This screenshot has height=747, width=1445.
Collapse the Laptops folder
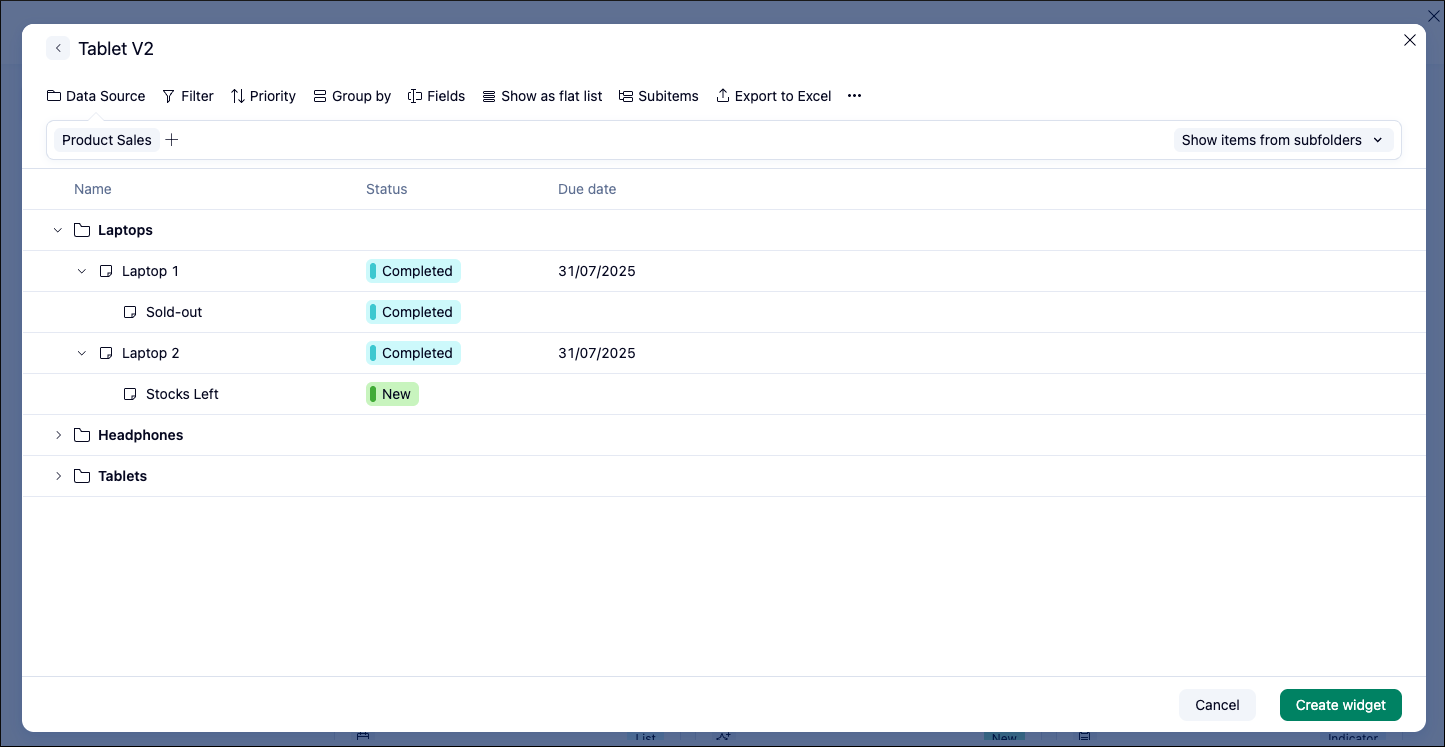click(58, 230)
